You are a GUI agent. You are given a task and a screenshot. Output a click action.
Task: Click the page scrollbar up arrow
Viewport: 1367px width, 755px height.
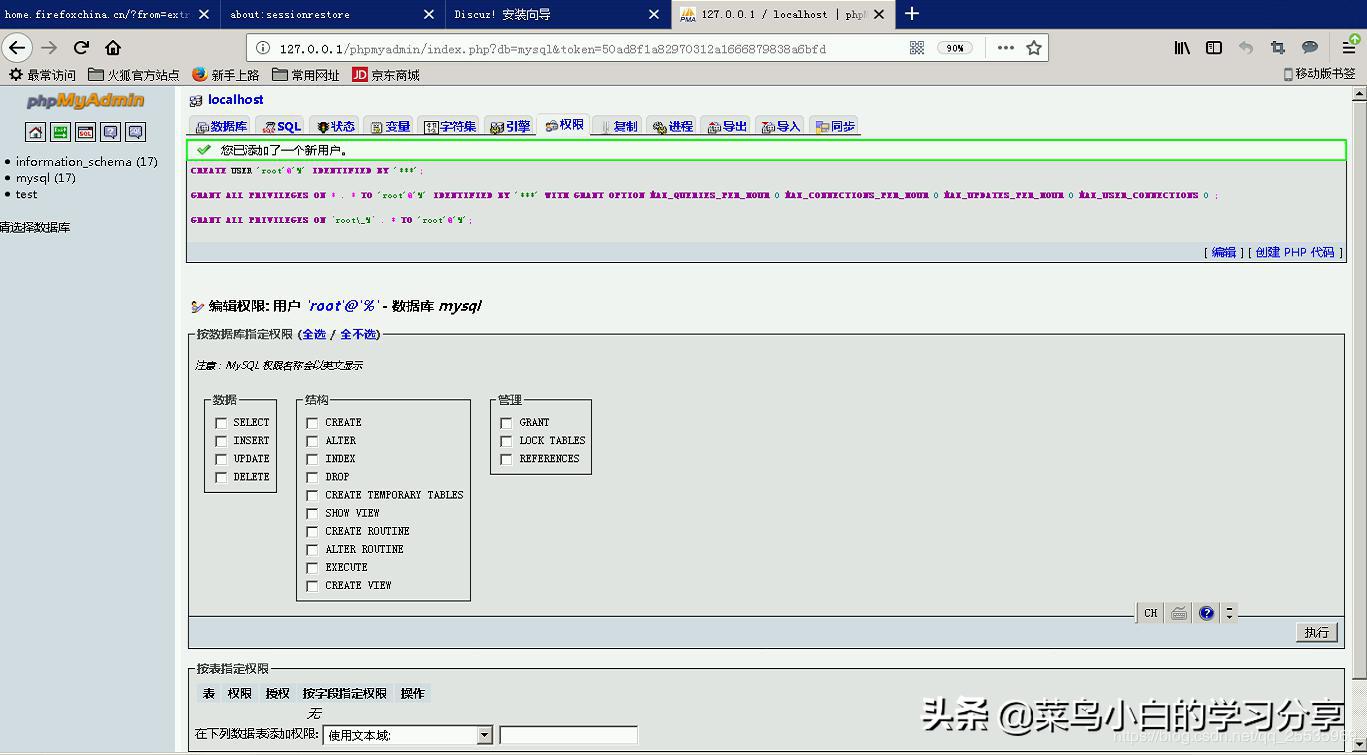1359,94
